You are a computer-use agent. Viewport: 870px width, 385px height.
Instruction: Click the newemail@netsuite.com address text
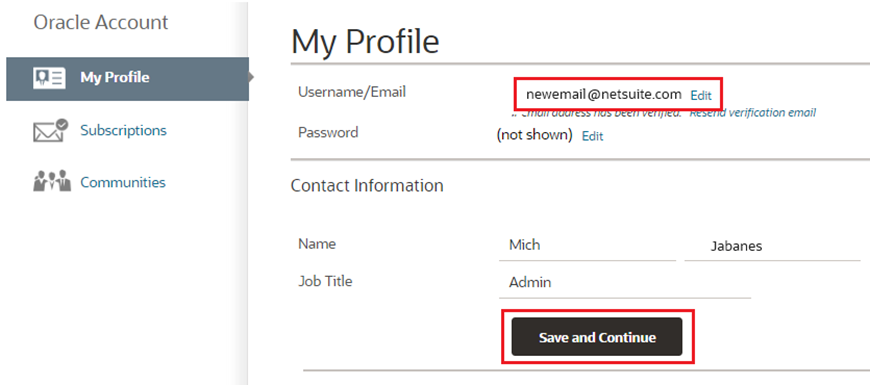pos(604,94)
